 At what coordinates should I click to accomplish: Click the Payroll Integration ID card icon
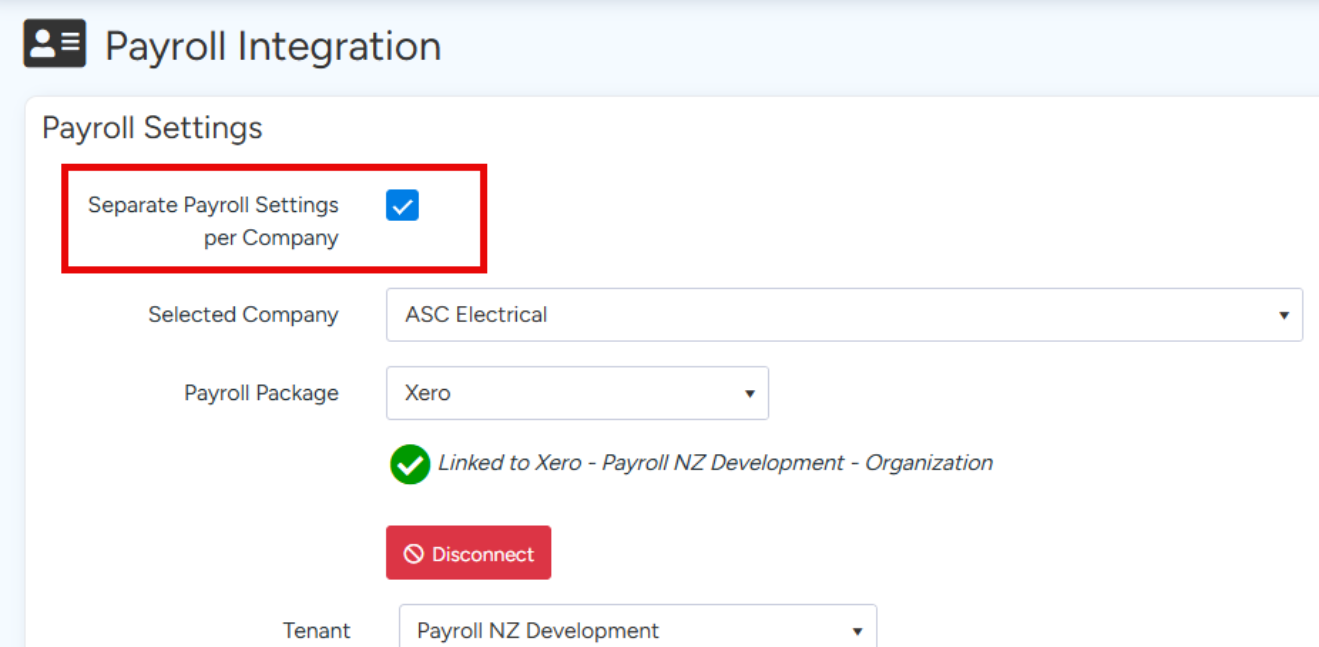tap(55, 44)
